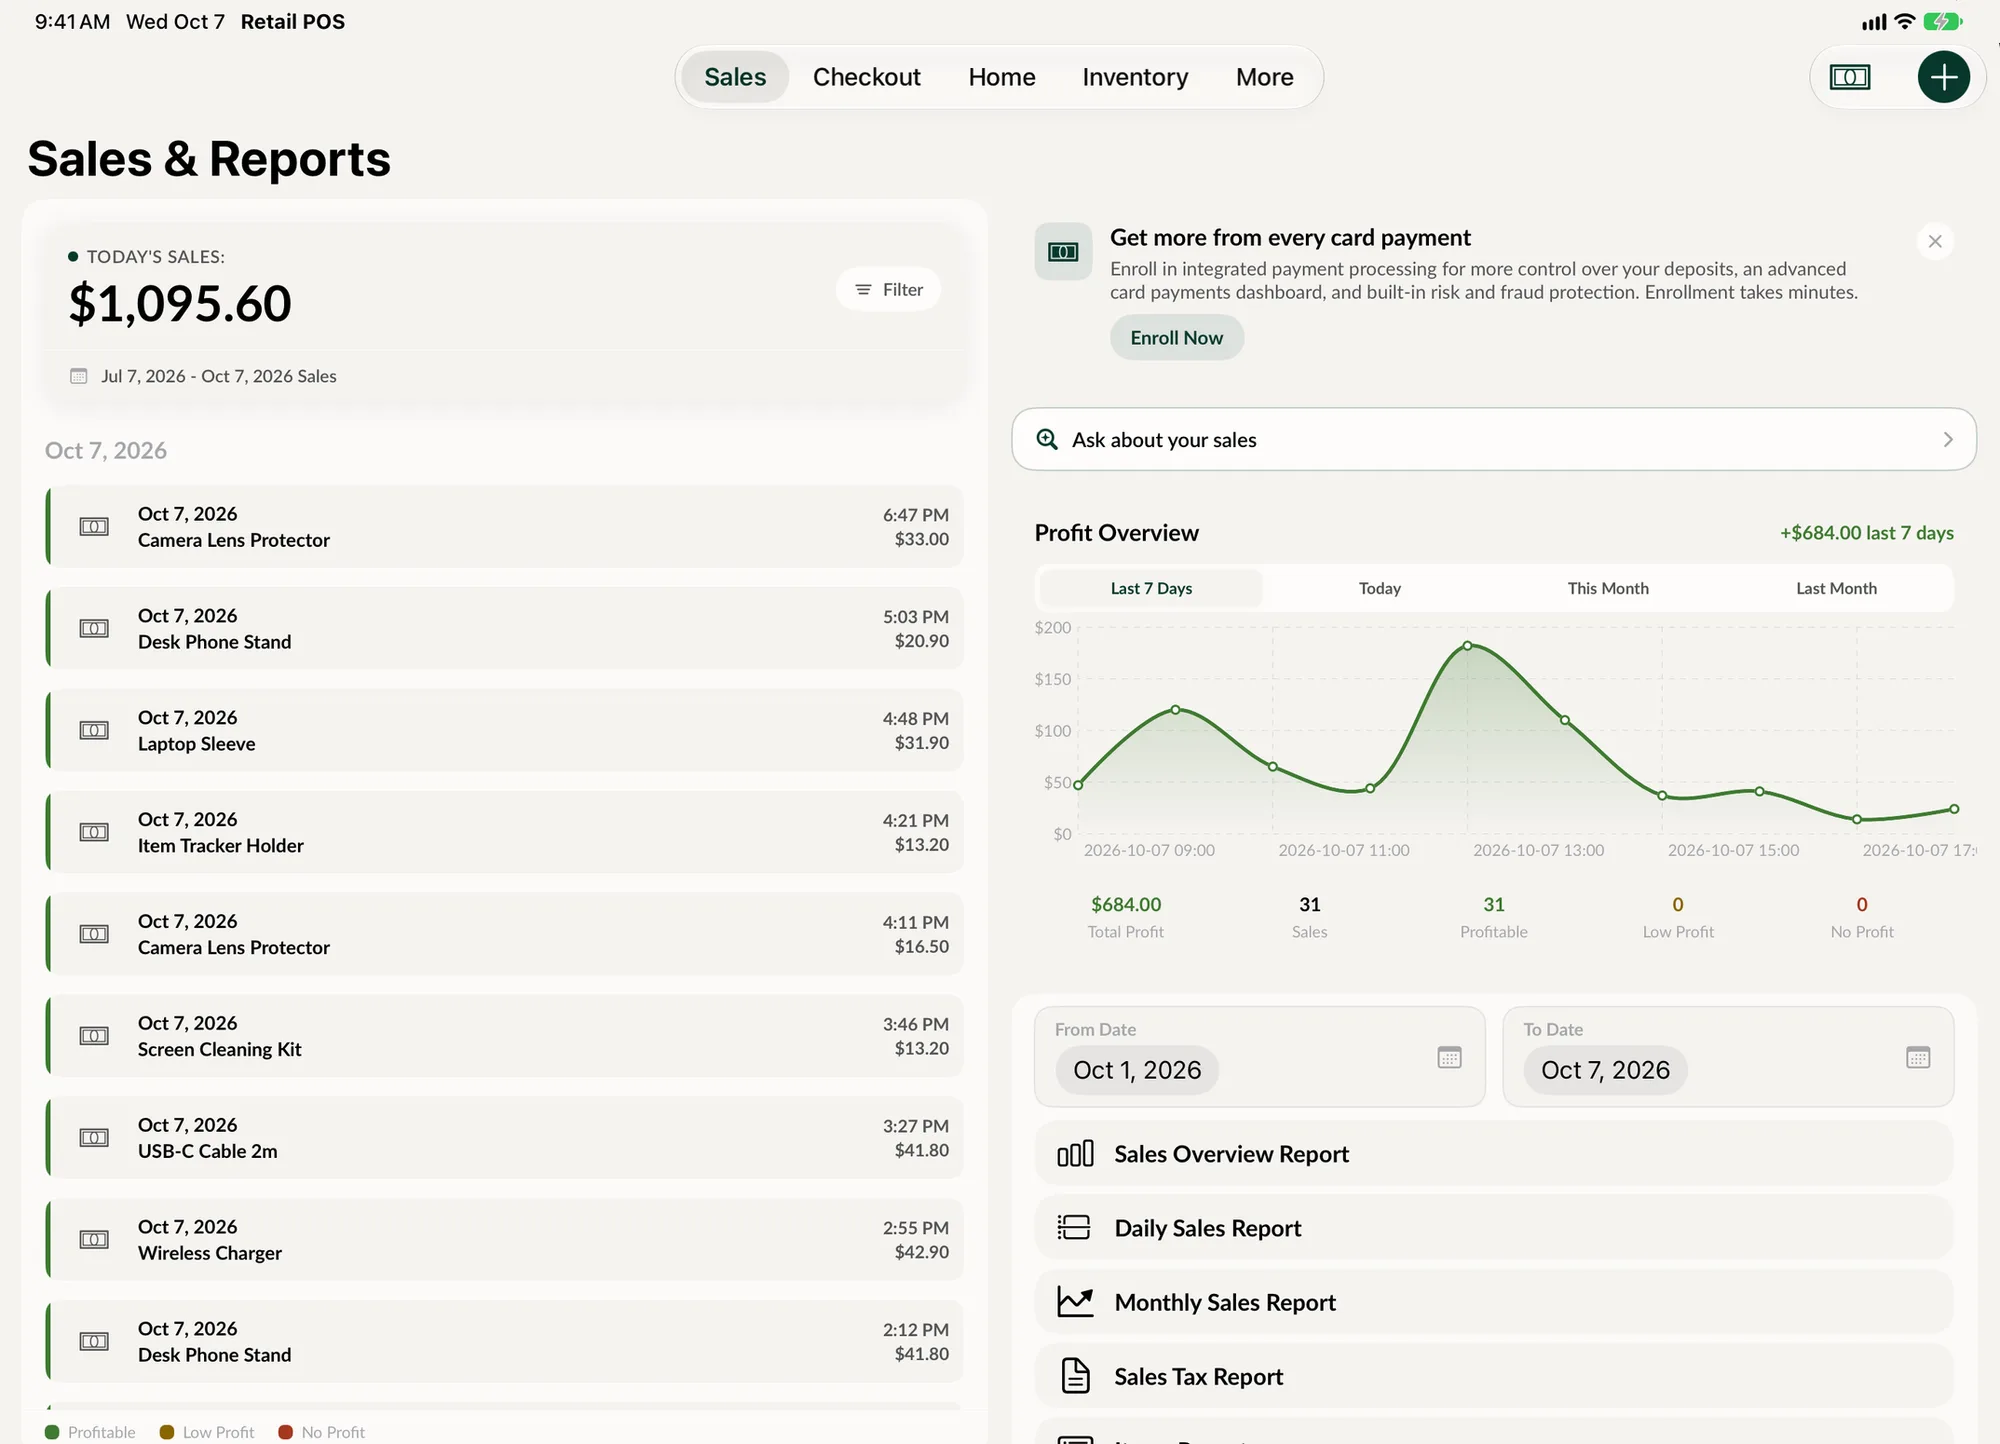Open the USB-C Cable 2m sale row
Image resolution: width=2000 pixels, height=1444 pixels.
coord(505,1138)
